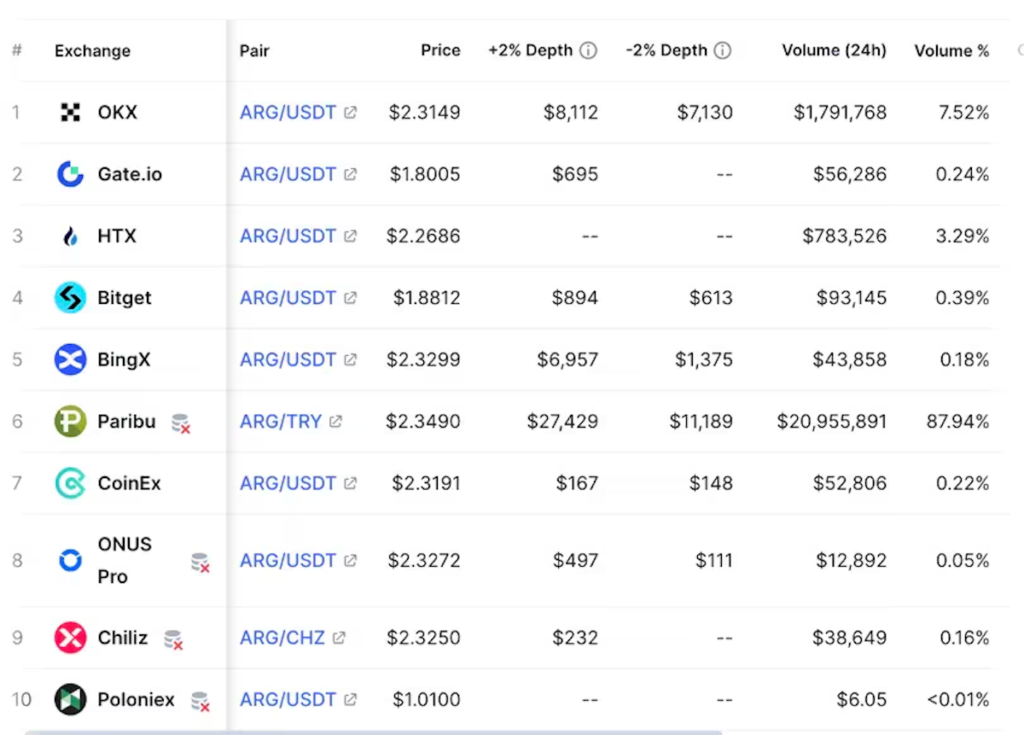
Task: Click external link icon in OKX row
Action: (x=351, y=112)
